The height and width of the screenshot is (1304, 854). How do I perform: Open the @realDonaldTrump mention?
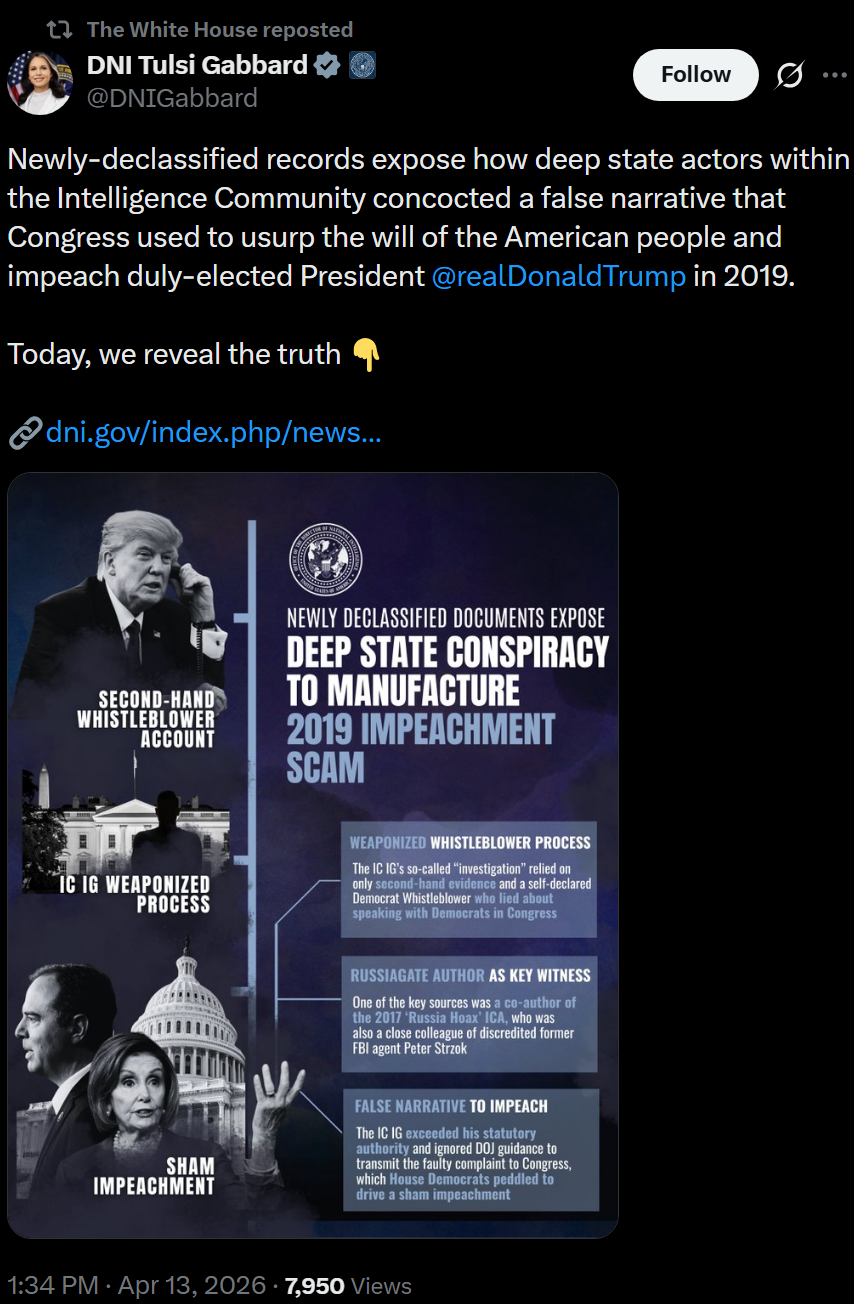pyautogui.click(x=559, y=276)
